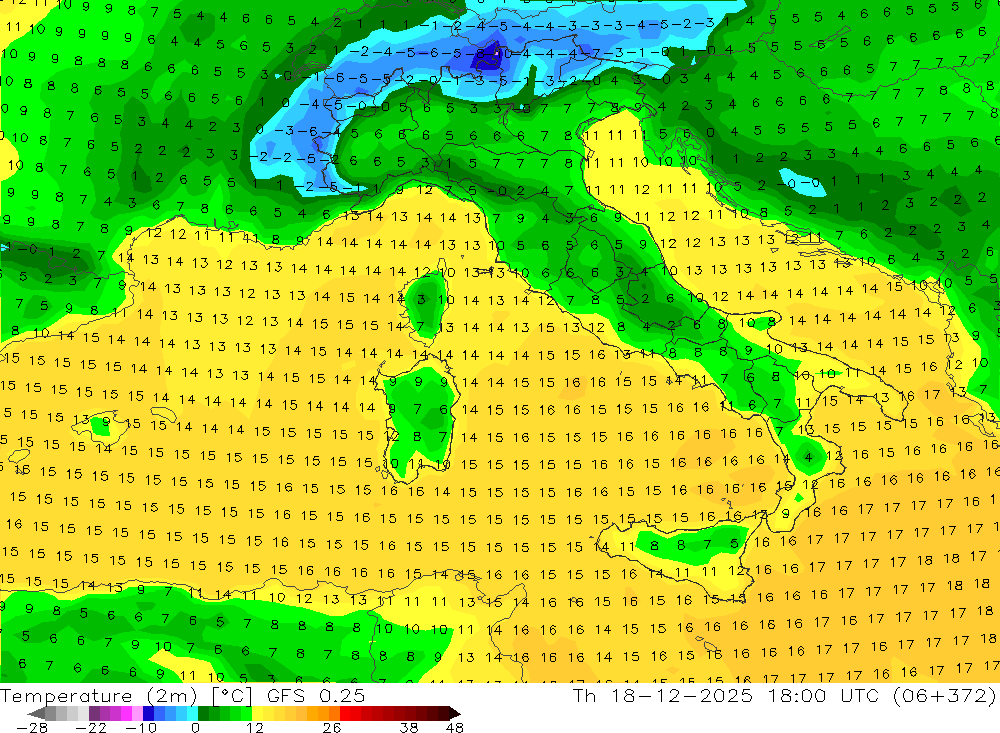Image resolution: width=1000 pixels, height=733 pixels.
Task: Click the '48' legend scale label
Action: tap(455, 727)
